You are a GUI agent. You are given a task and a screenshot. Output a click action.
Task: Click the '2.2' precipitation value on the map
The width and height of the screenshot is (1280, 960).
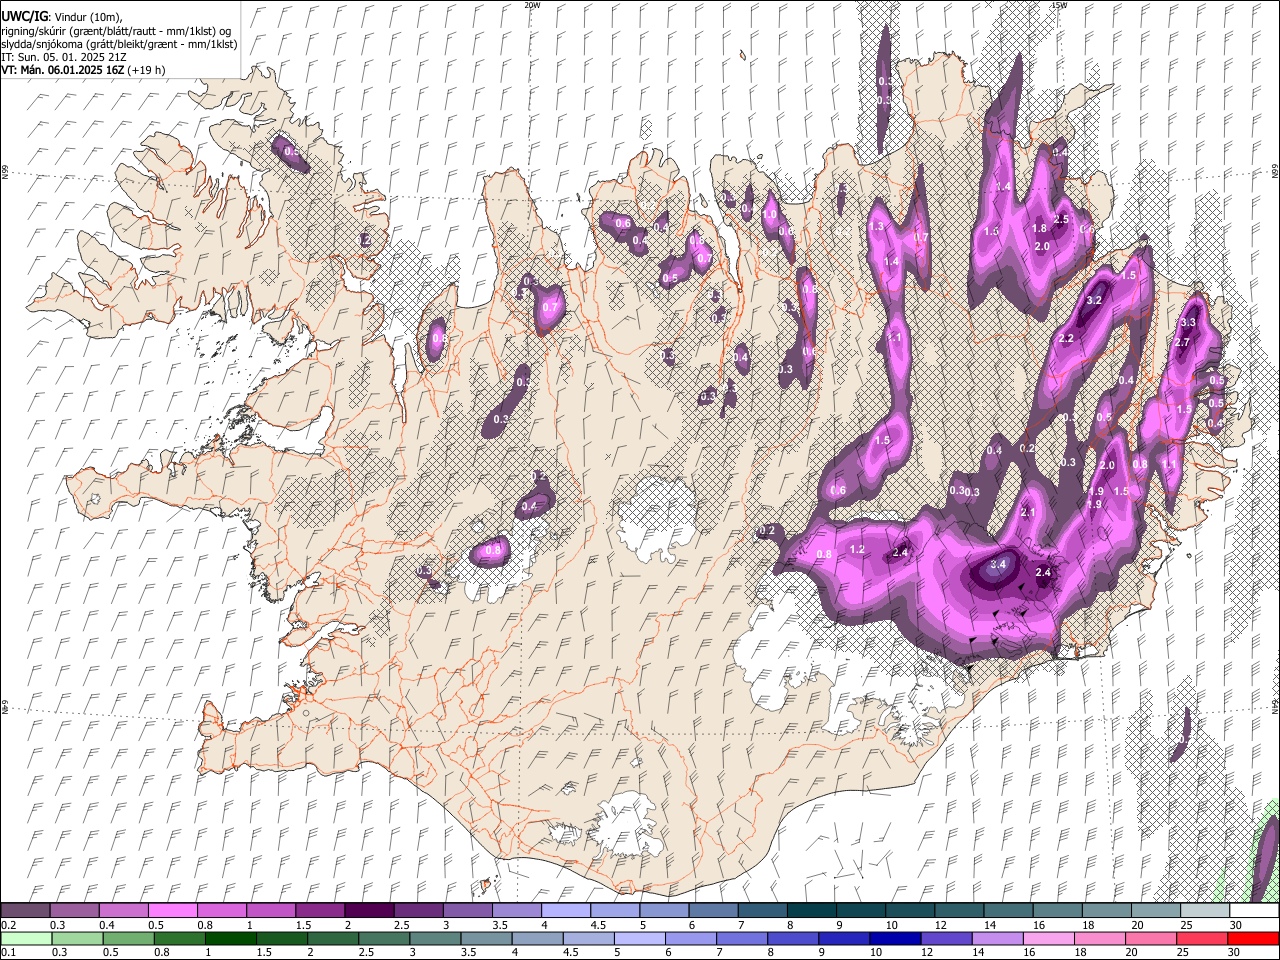tap(1066, 339)
